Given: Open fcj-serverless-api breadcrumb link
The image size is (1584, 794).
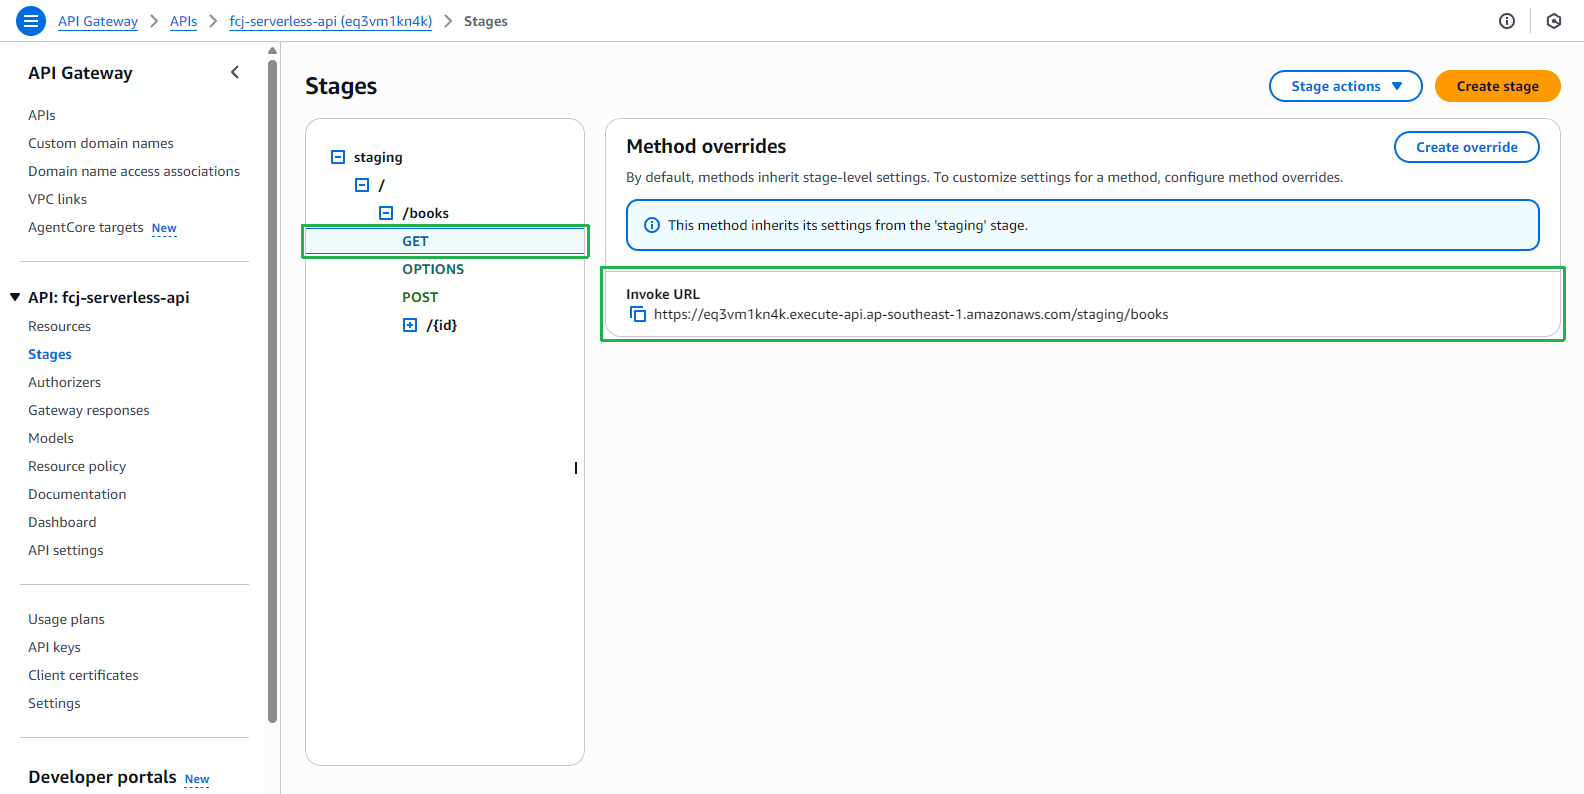Looking at the screenshot, I should pyautogui.click(x=331, y=21).
